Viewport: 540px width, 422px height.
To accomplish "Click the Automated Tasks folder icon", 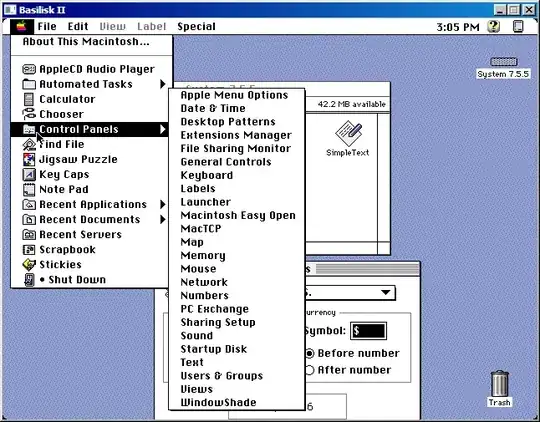I will pyautogui.click(x=29, y=84).
